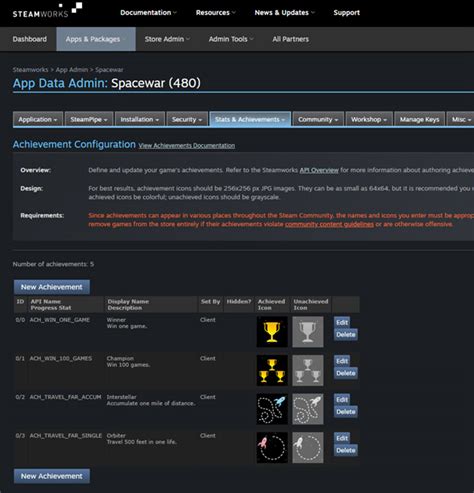Select the ACH_TRAVEL_FAR_ACCUM API name
The height and width of the screenshot is (493, 474).
click(x=65, y=397)
